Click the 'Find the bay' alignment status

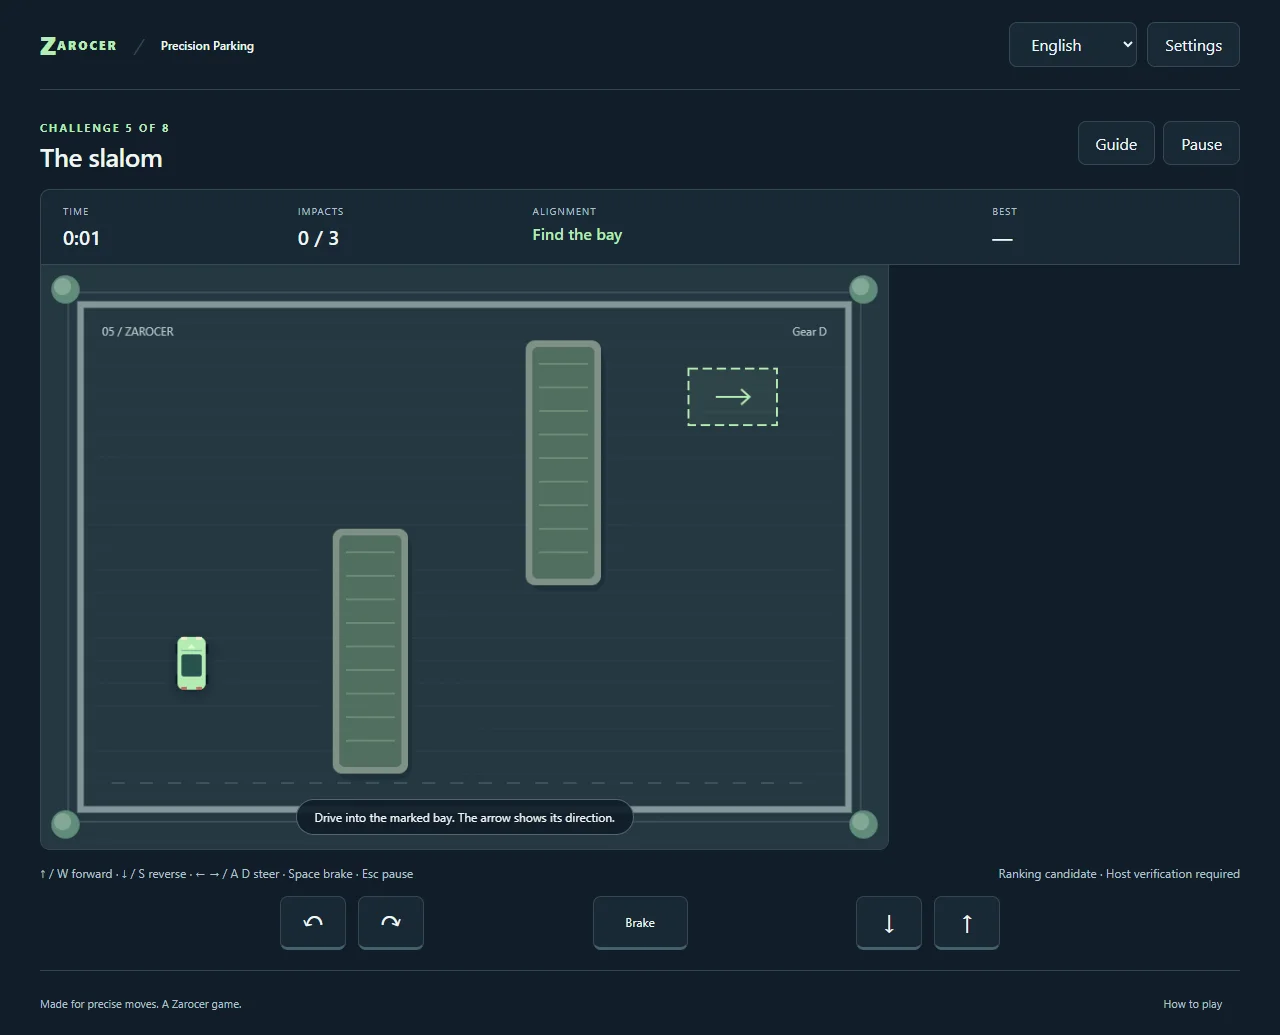click(x=577, y=235)
